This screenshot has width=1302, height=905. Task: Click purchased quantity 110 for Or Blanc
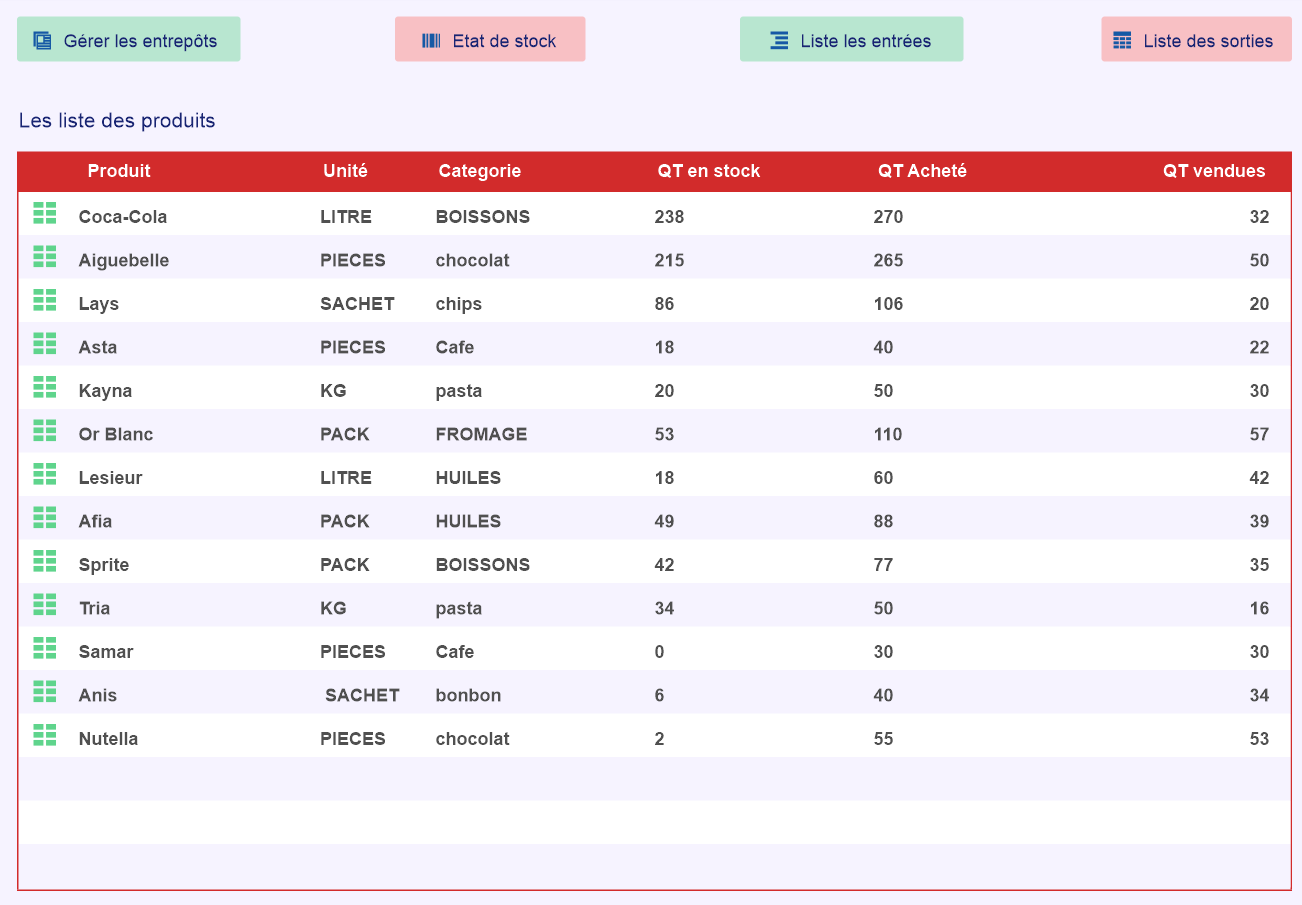coord(887,435)
